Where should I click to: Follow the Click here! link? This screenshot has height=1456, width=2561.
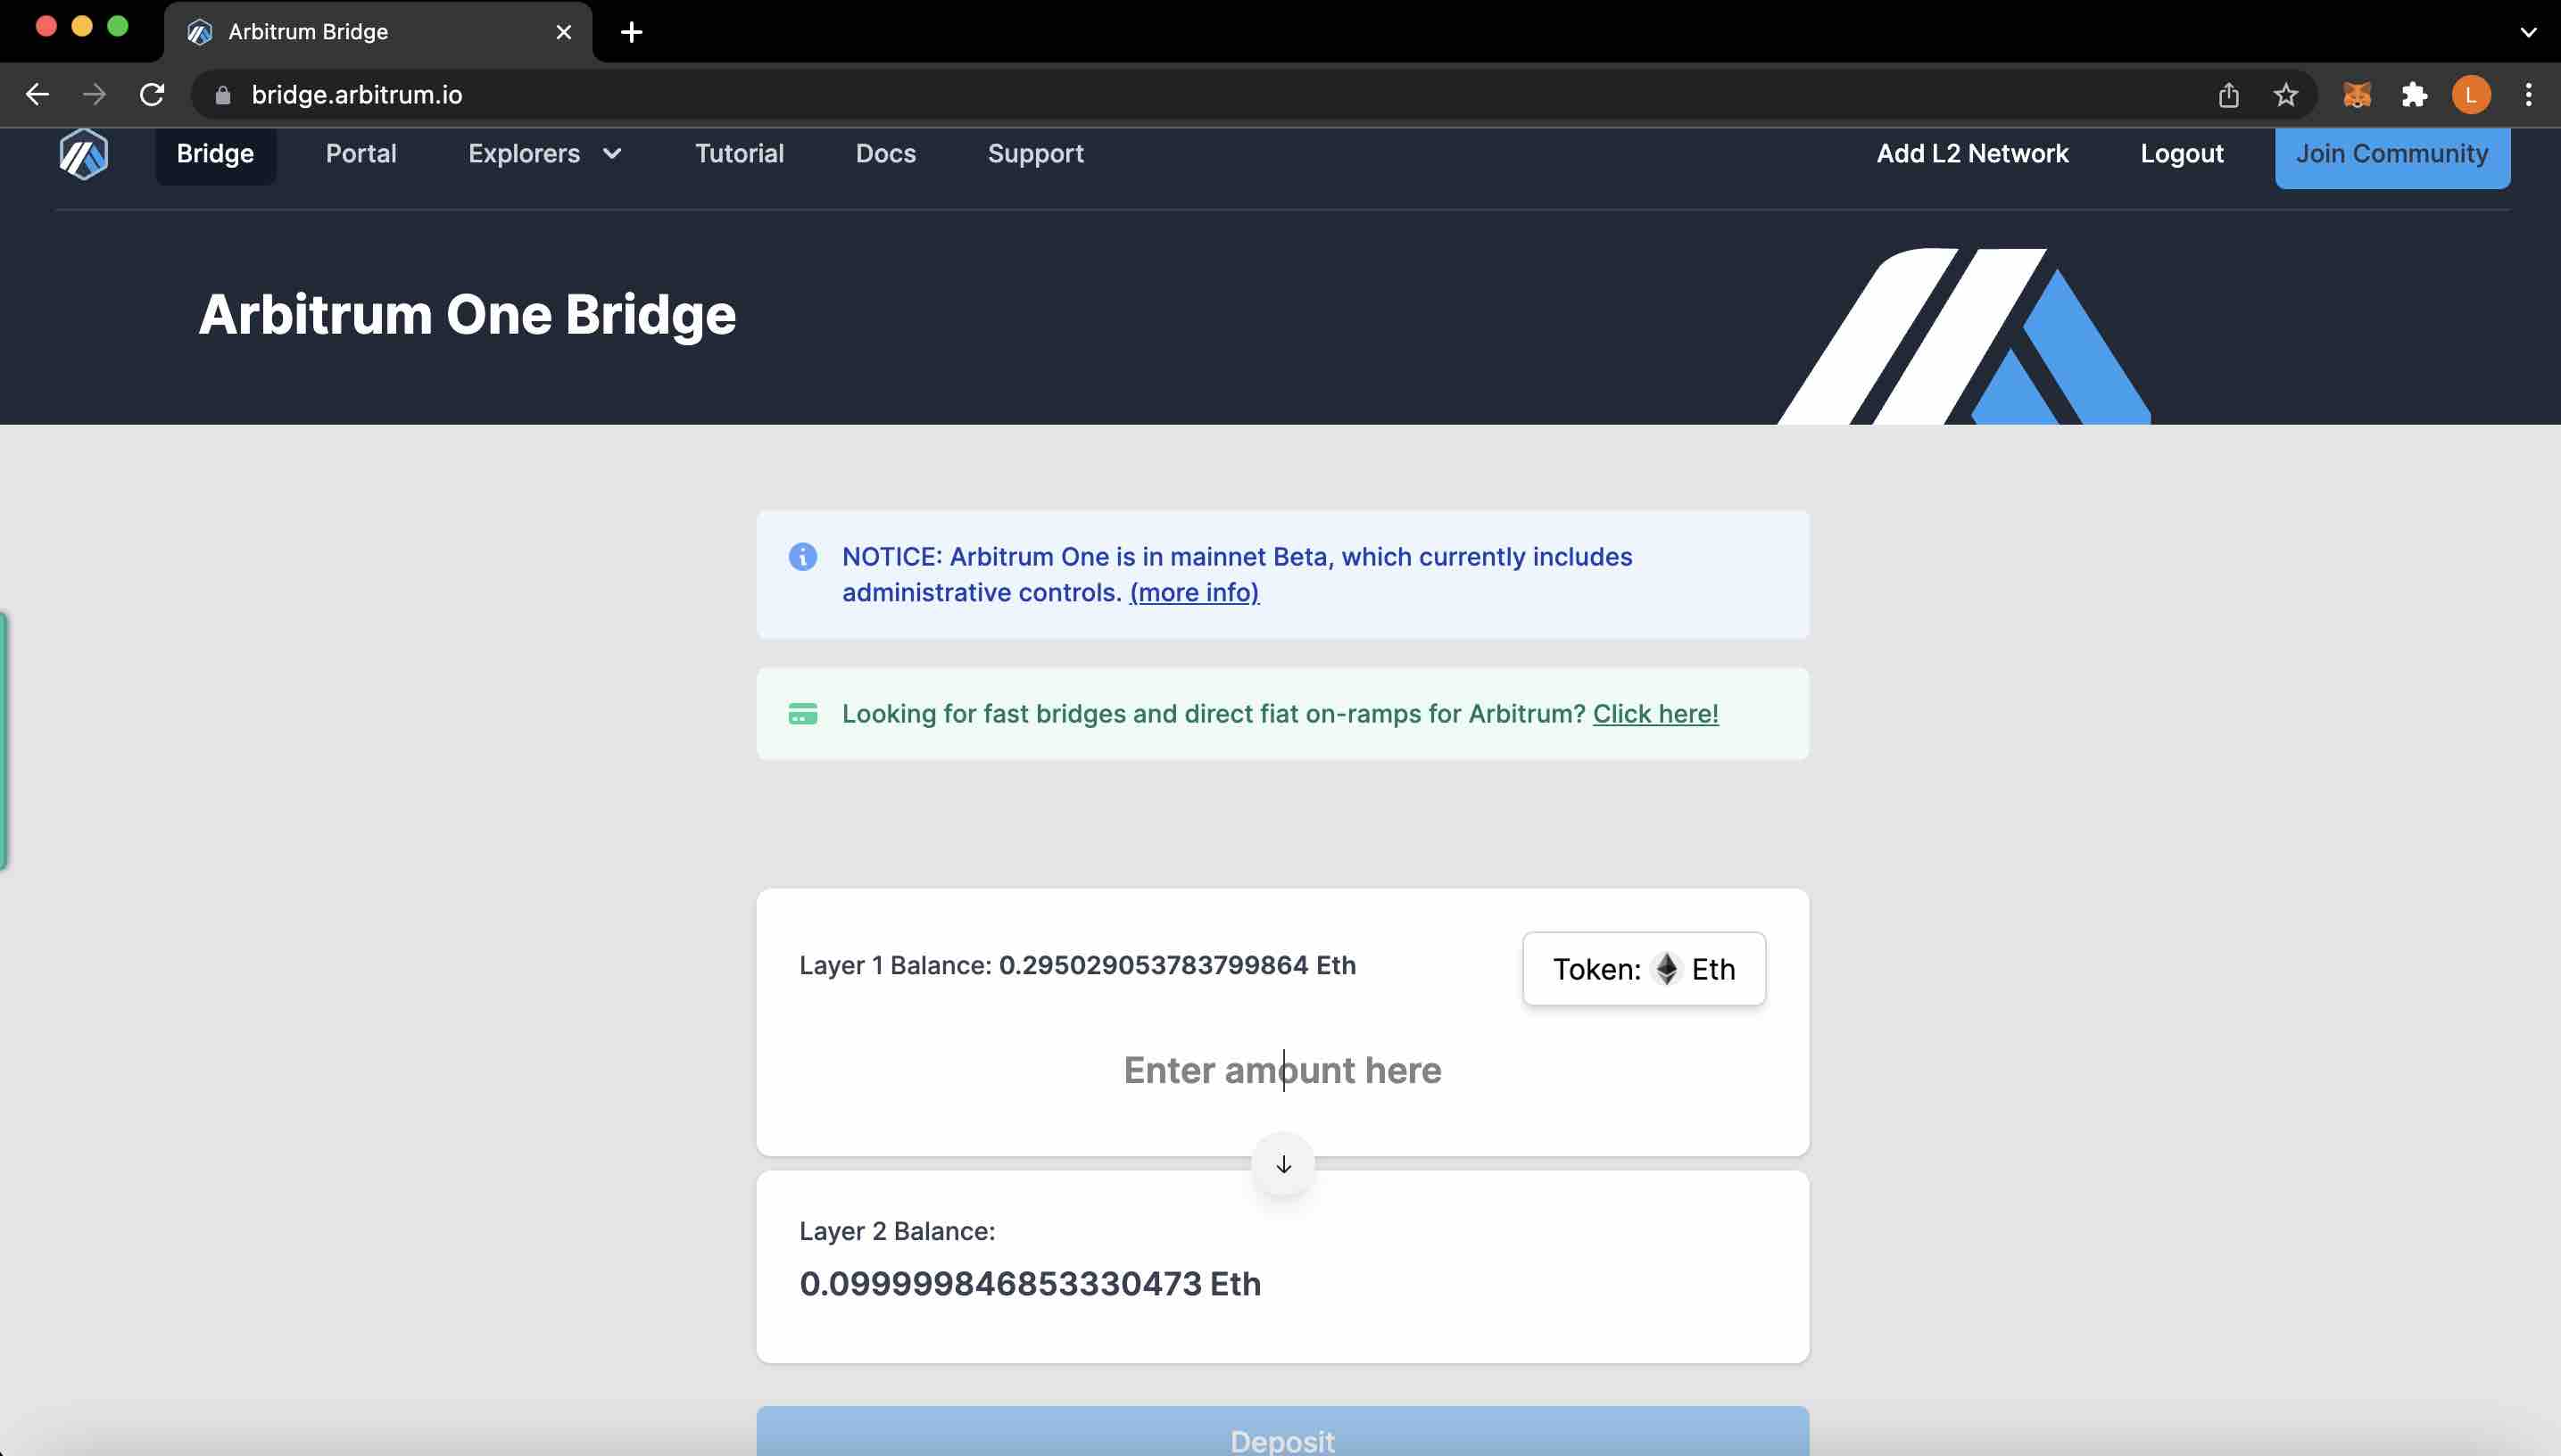pyautogui.click(x=1655, y=714)
